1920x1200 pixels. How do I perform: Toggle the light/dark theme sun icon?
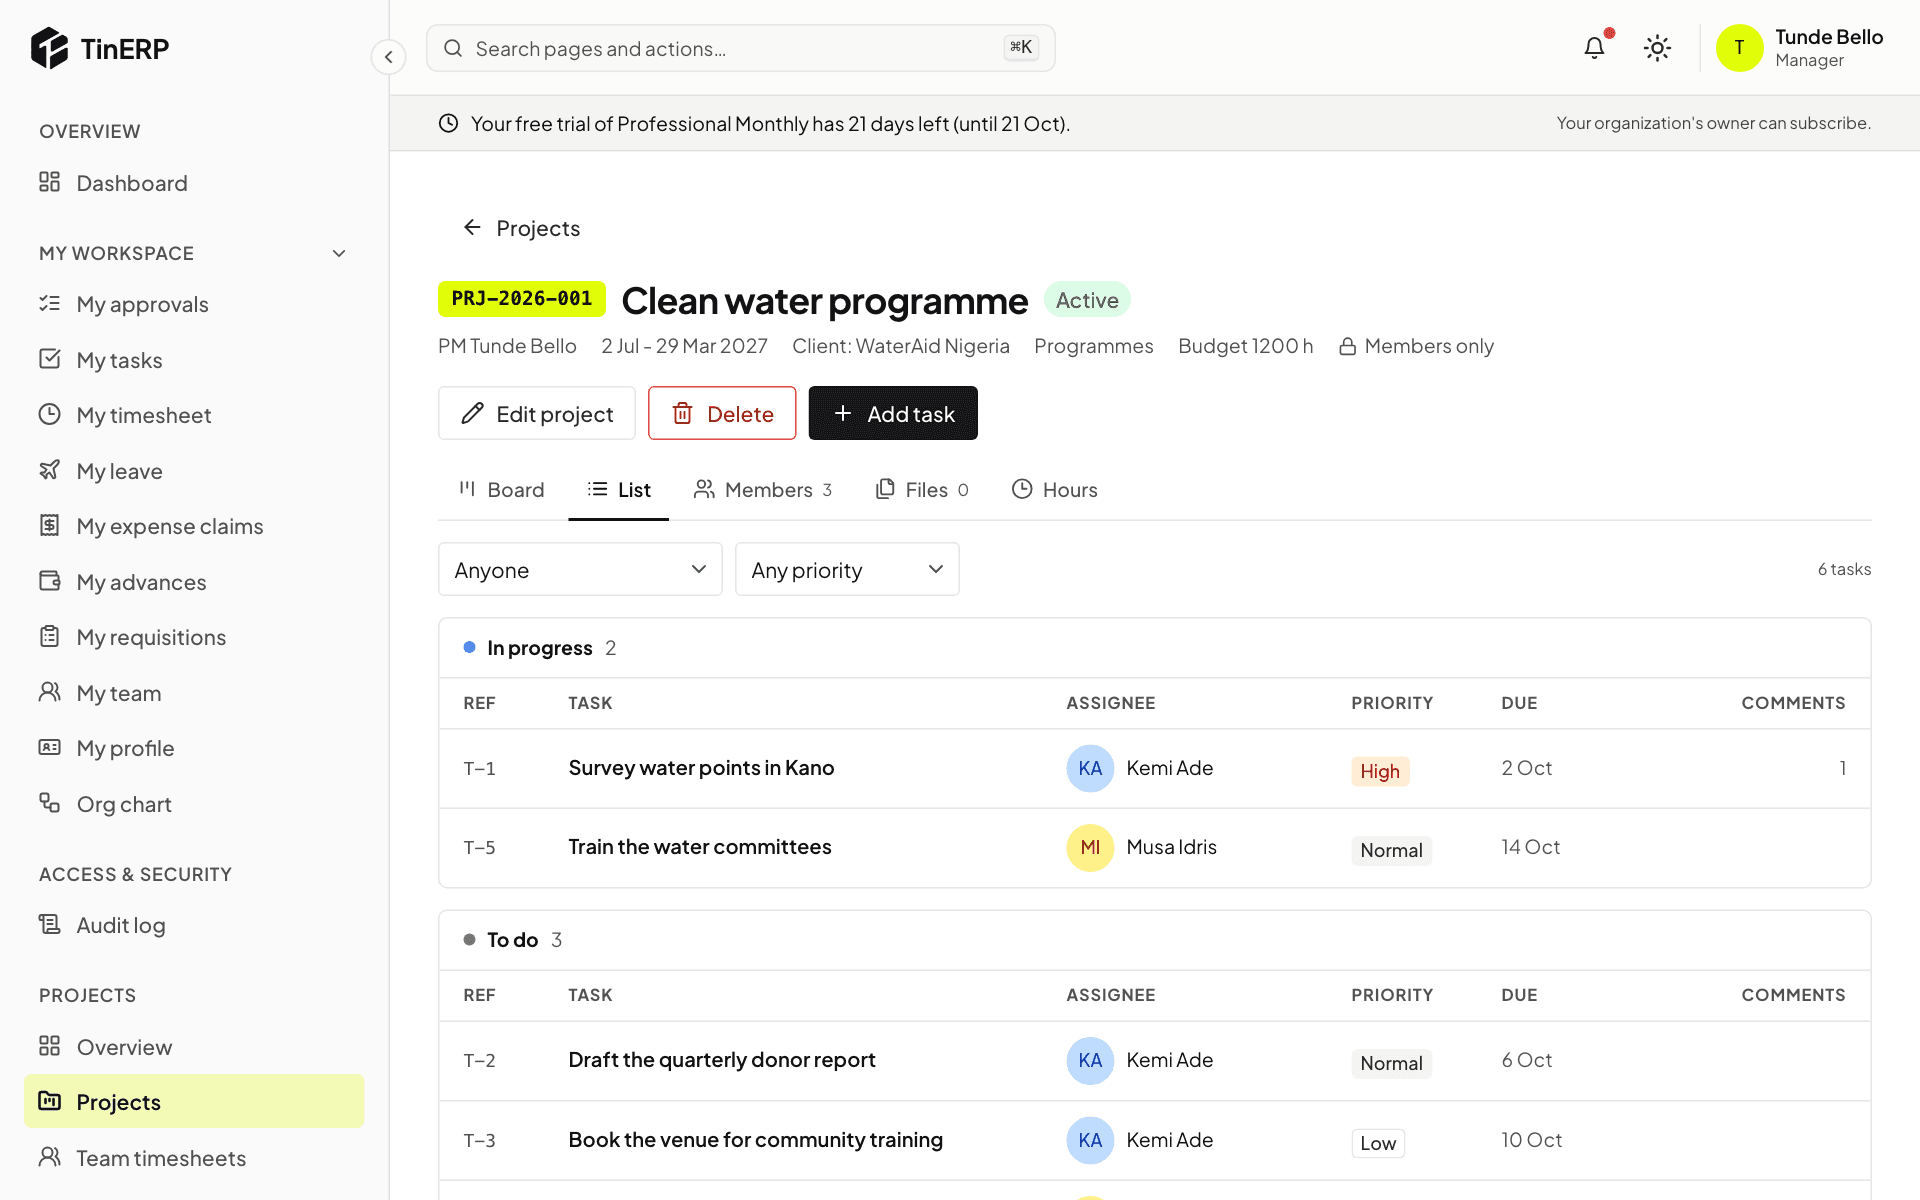(x=1657, y=48)
